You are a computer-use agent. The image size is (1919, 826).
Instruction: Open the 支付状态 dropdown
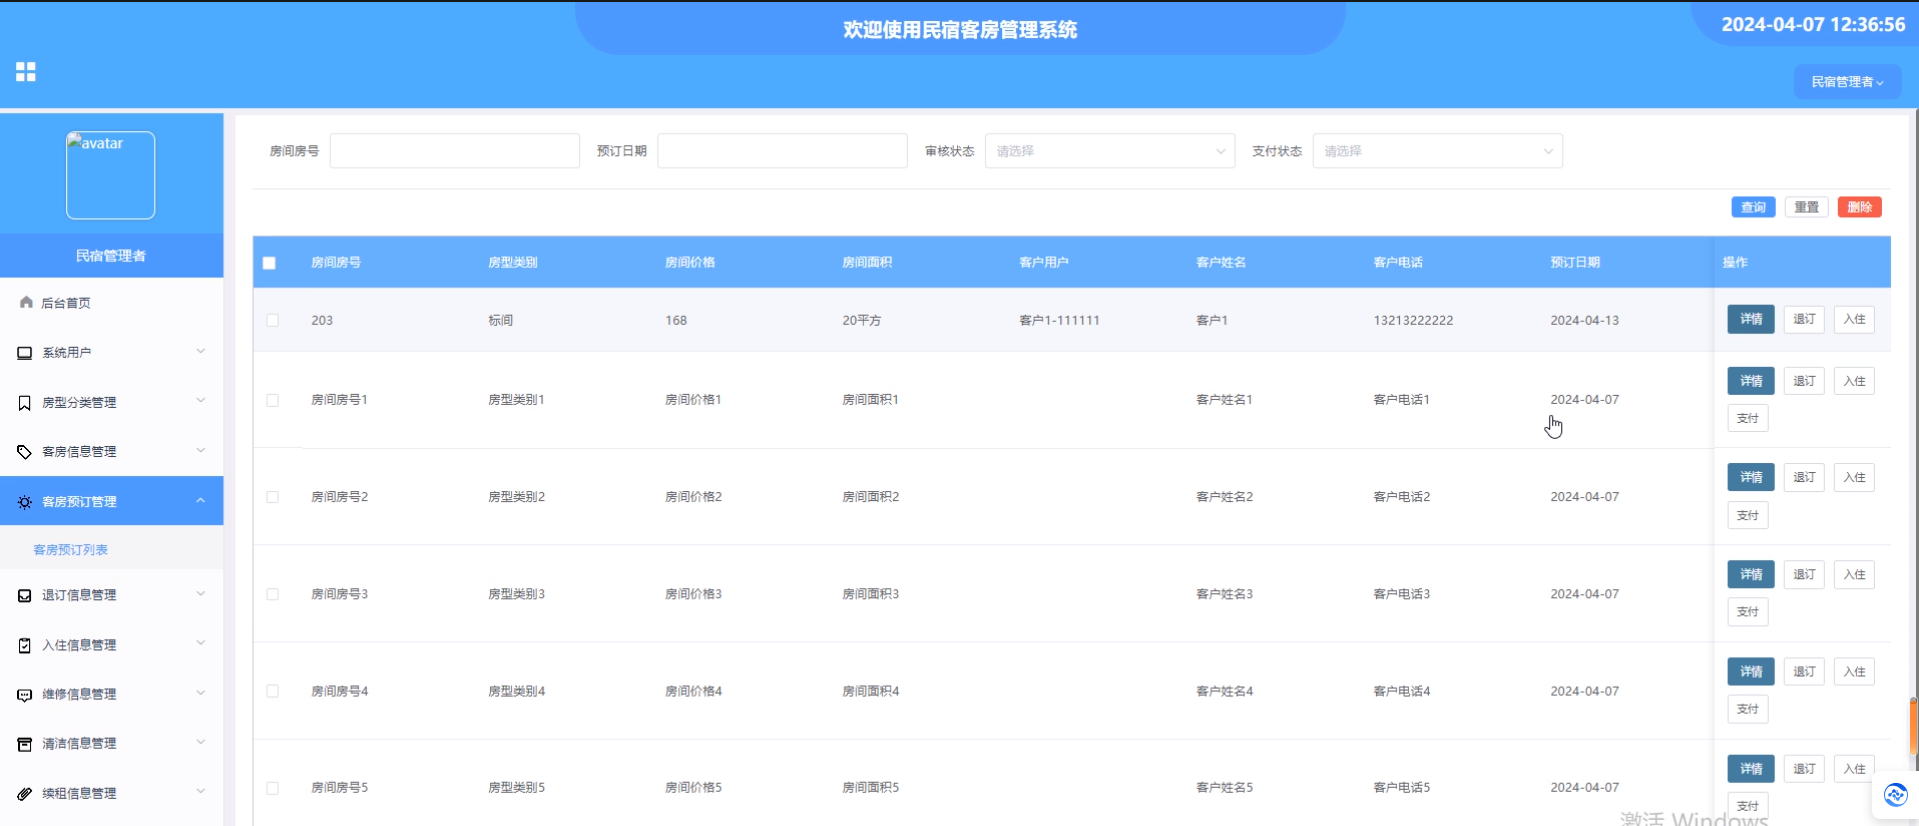pyautogui.click(x=1437, y=151)
